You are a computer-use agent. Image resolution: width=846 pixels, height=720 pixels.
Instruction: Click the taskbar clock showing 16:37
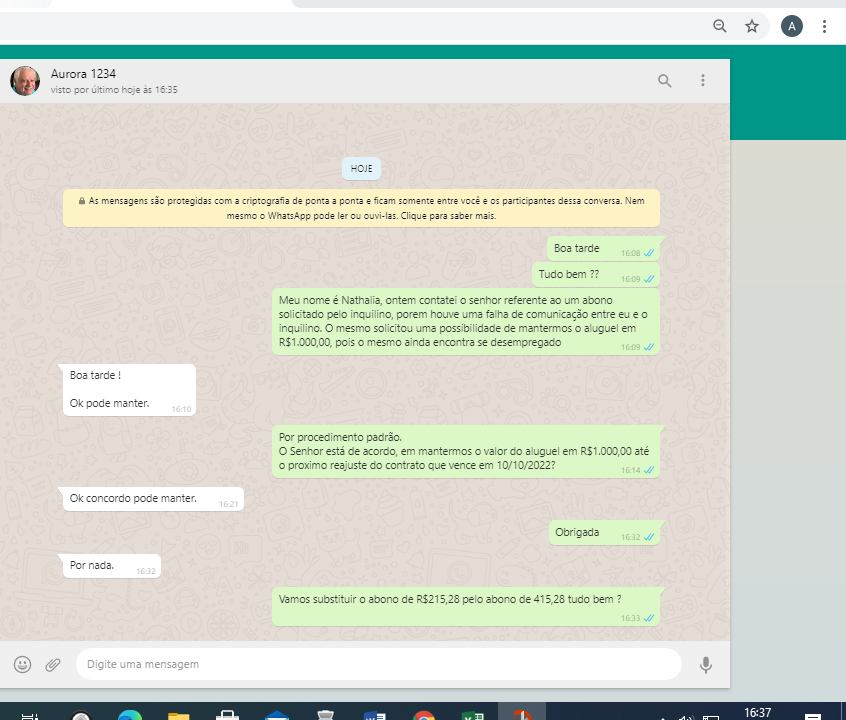[x=758, y=713]
